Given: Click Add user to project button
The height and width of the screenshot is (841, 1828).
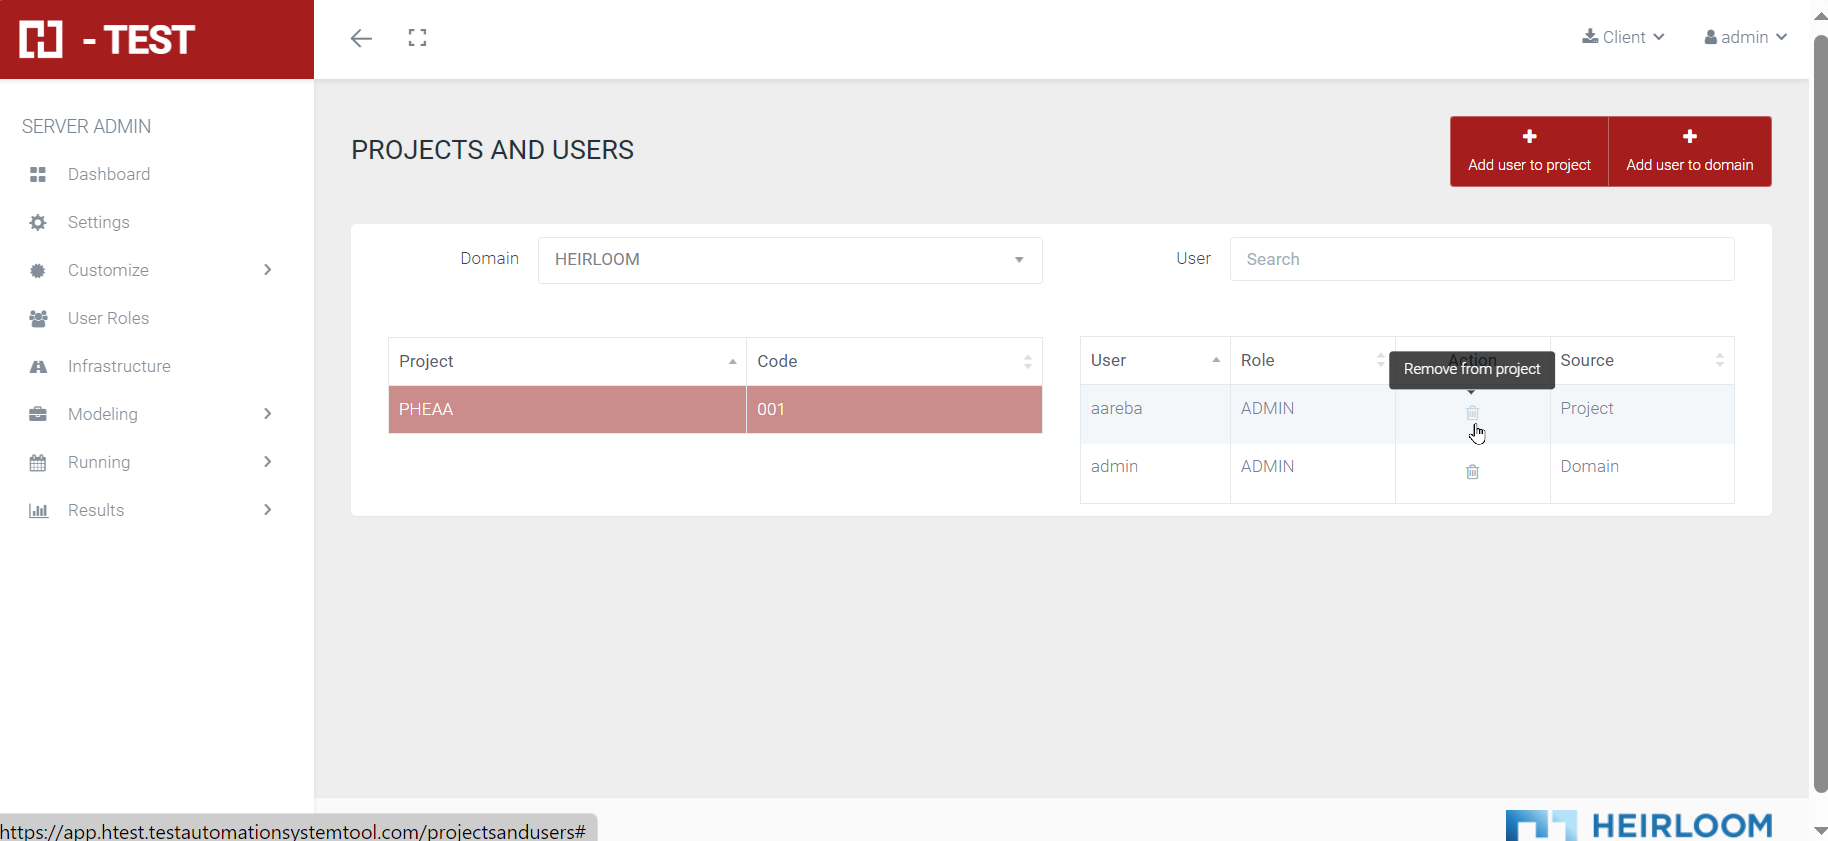Looking at the screenshot, I should pos(1529,151).
